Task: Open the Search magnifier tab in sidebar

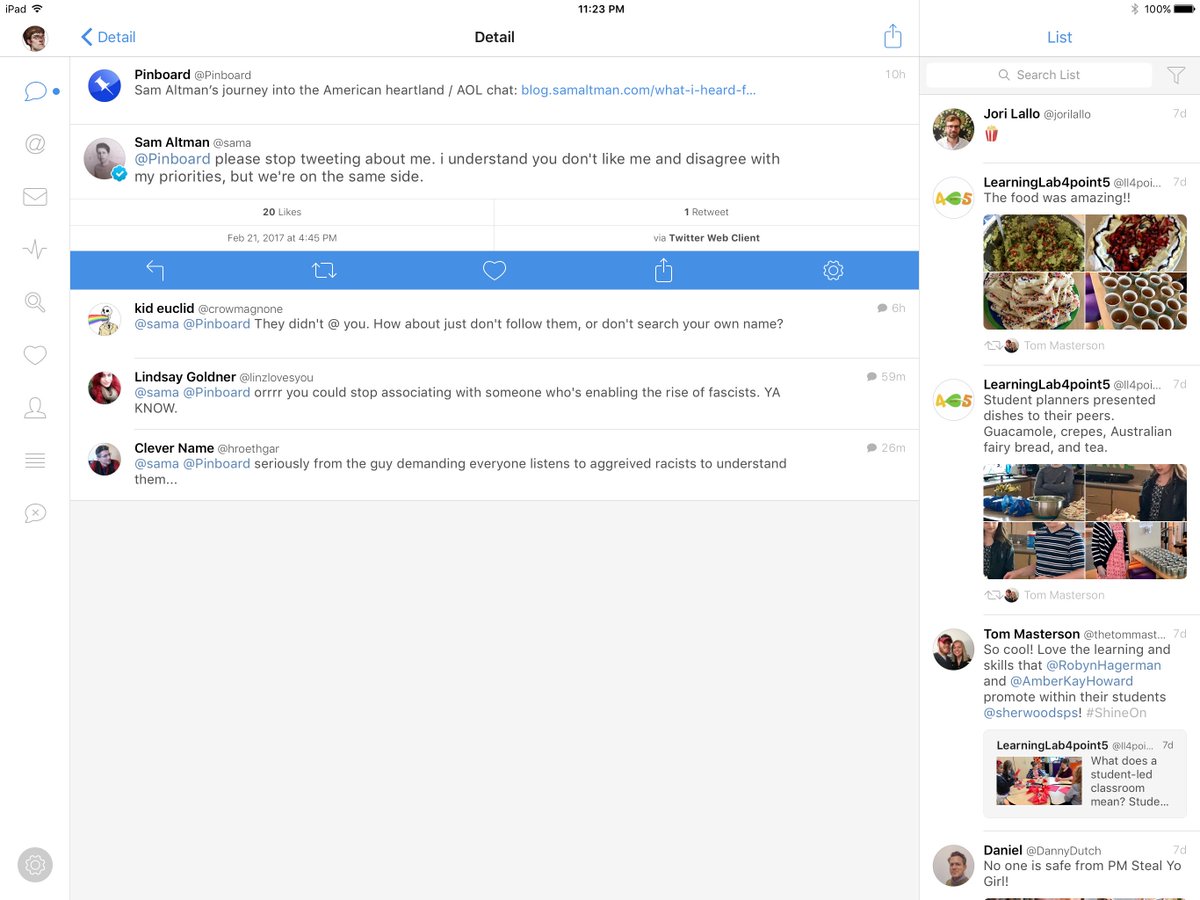Action: 35,302
